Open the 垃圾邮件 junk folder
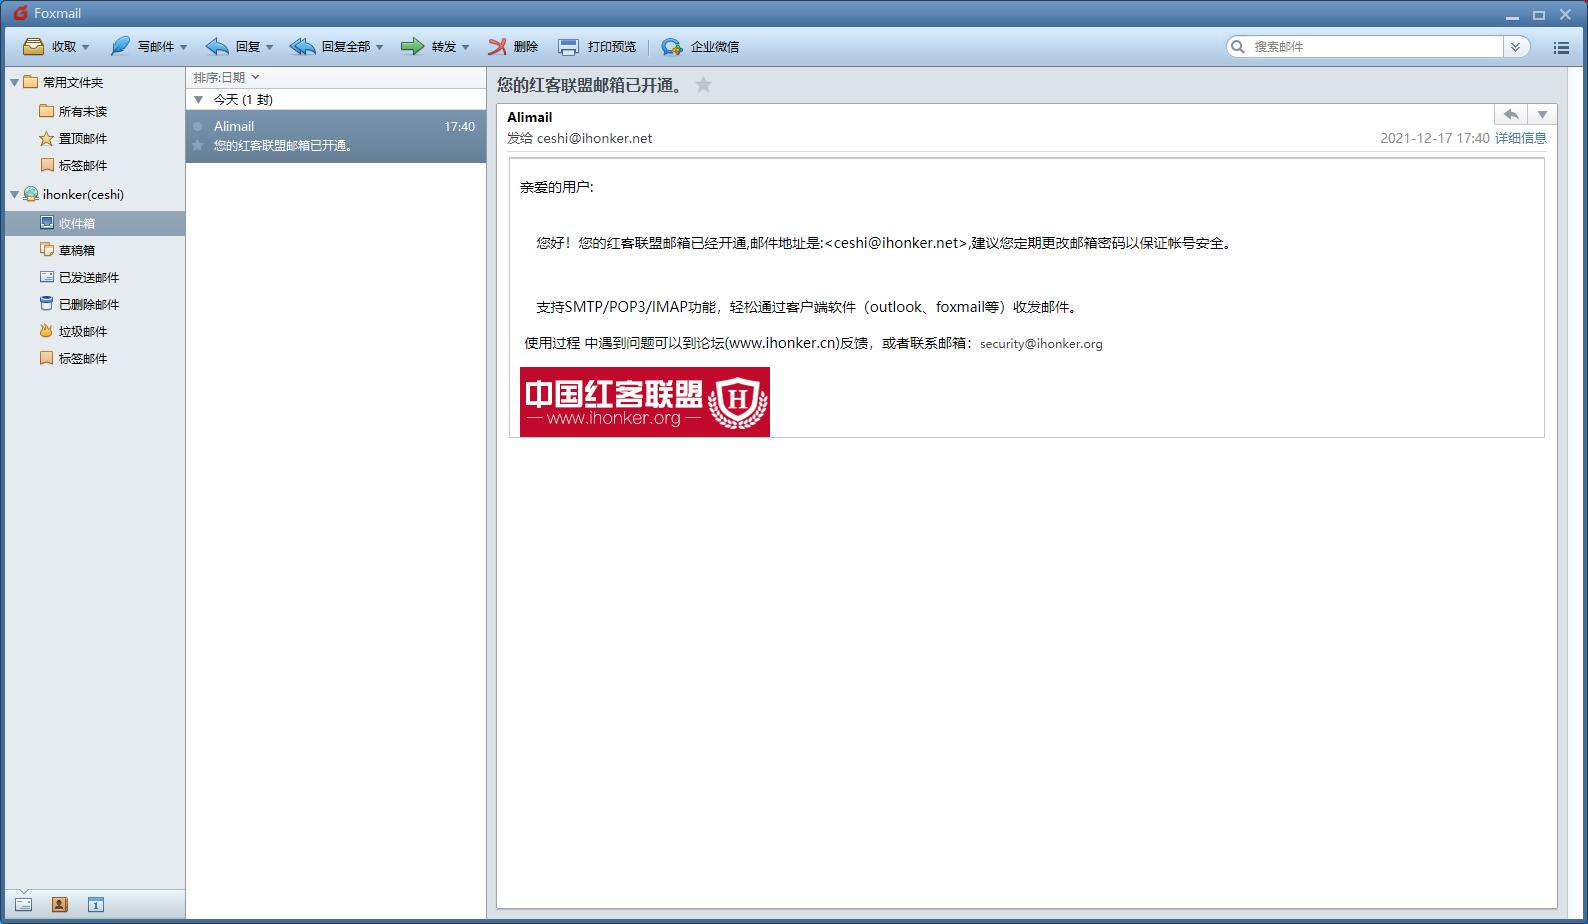Image resolution: width=1588 pixels, height=924 pixels. pos(73,331)
